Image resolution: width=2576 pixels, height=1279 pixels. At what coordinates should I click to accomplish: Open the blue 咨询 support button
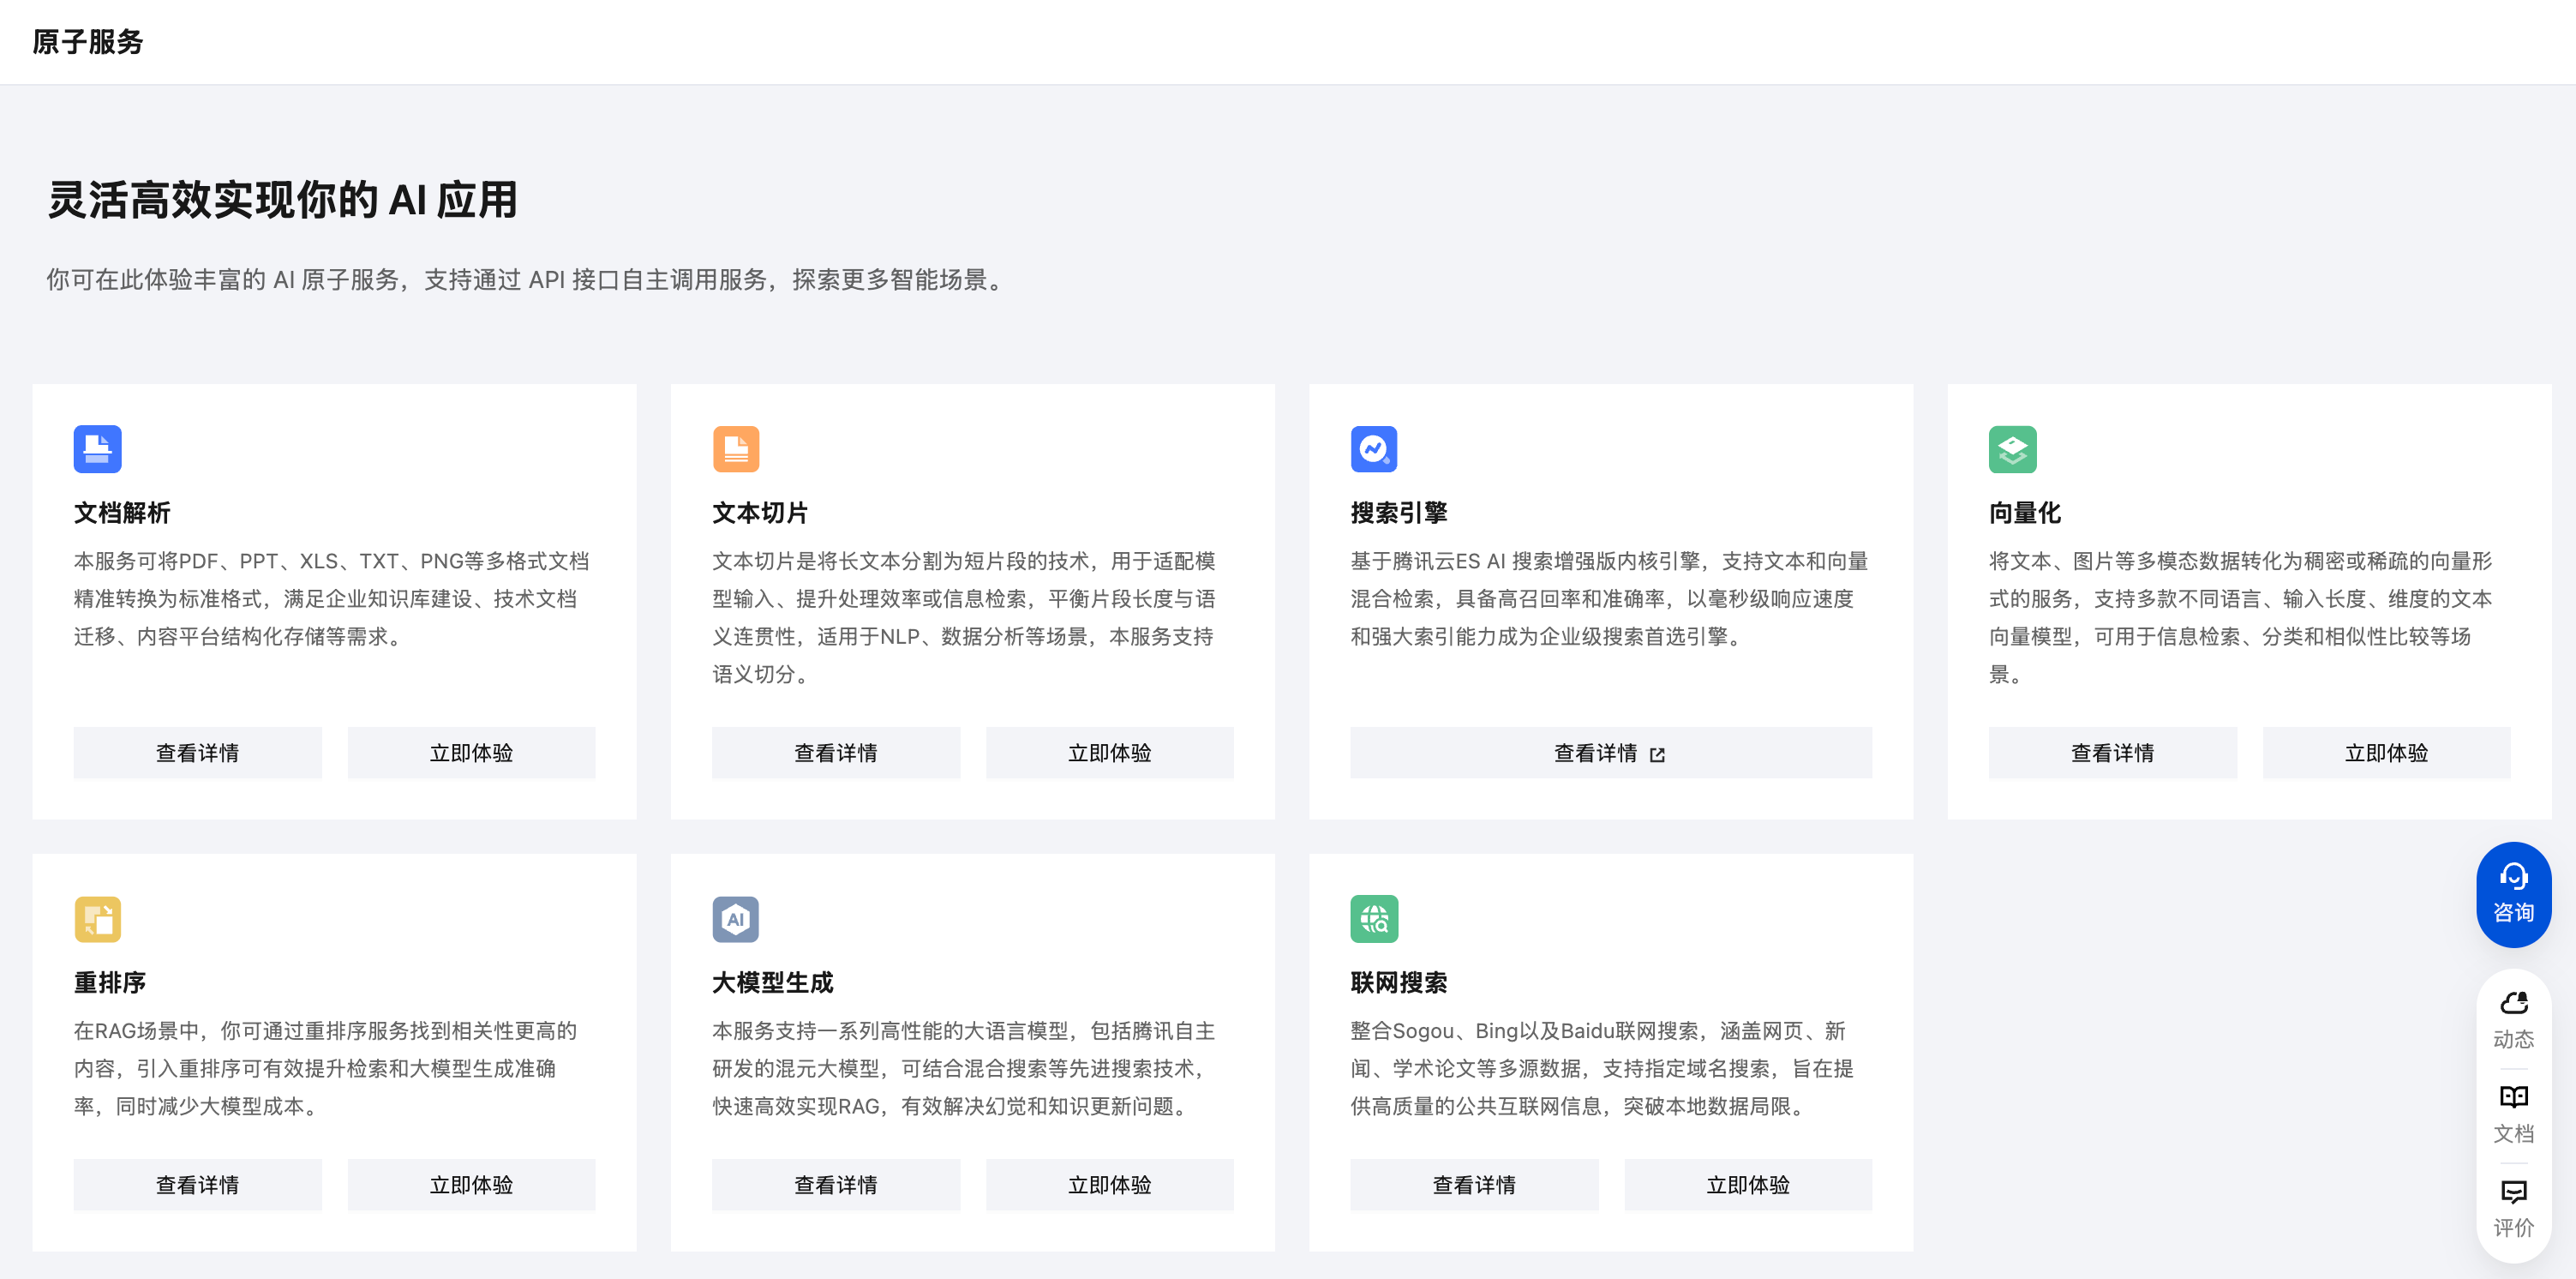pyautogui.click(x=2512, y=893)
